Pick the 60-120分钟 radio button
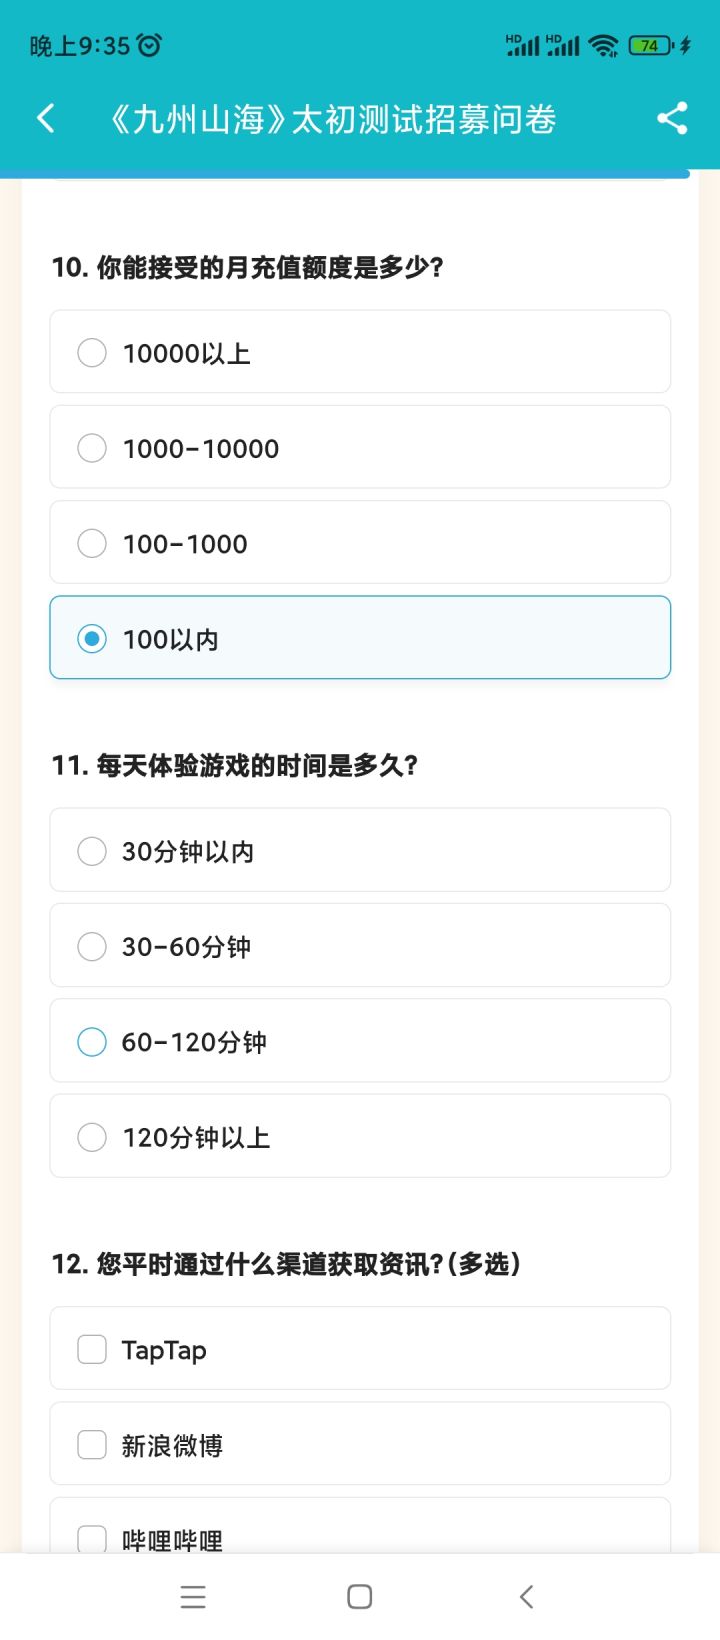 pyautogui.click(x=92, y=1042)
